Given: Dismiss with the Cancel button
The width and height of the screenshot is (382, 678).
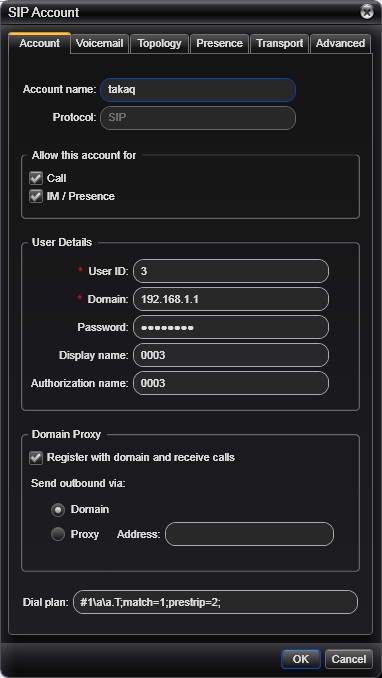Looking at the screenshot, I should [x=349, y=659].
